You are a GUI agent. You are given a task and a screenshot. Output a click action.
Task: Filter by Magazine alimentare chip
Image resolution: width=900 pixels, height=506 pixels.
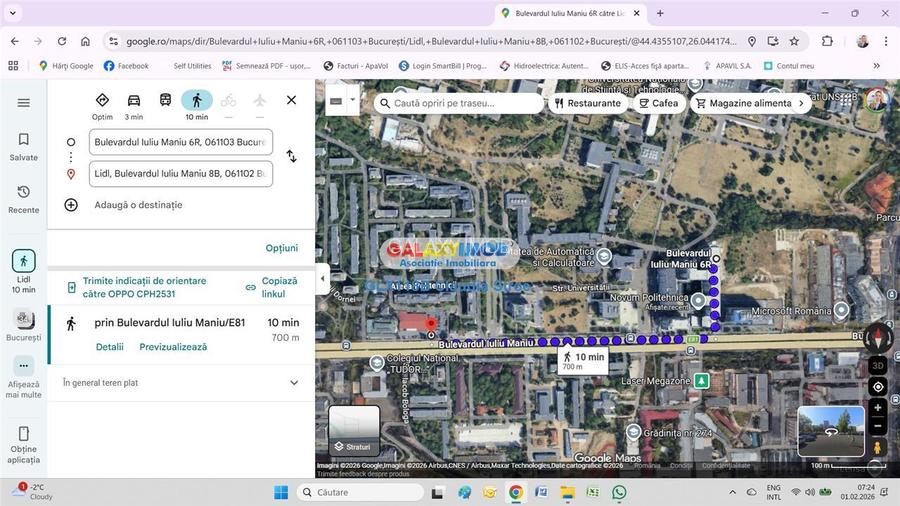744,103
